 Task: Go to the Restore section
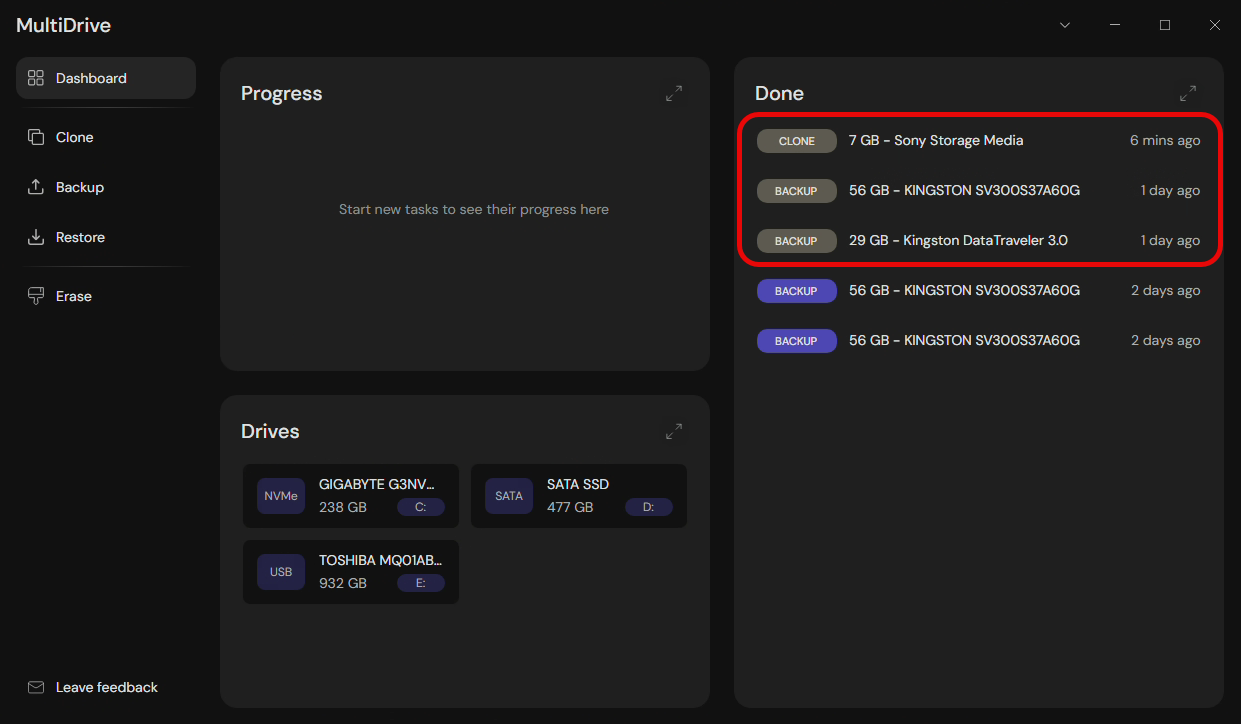click(x=80, y=237)
